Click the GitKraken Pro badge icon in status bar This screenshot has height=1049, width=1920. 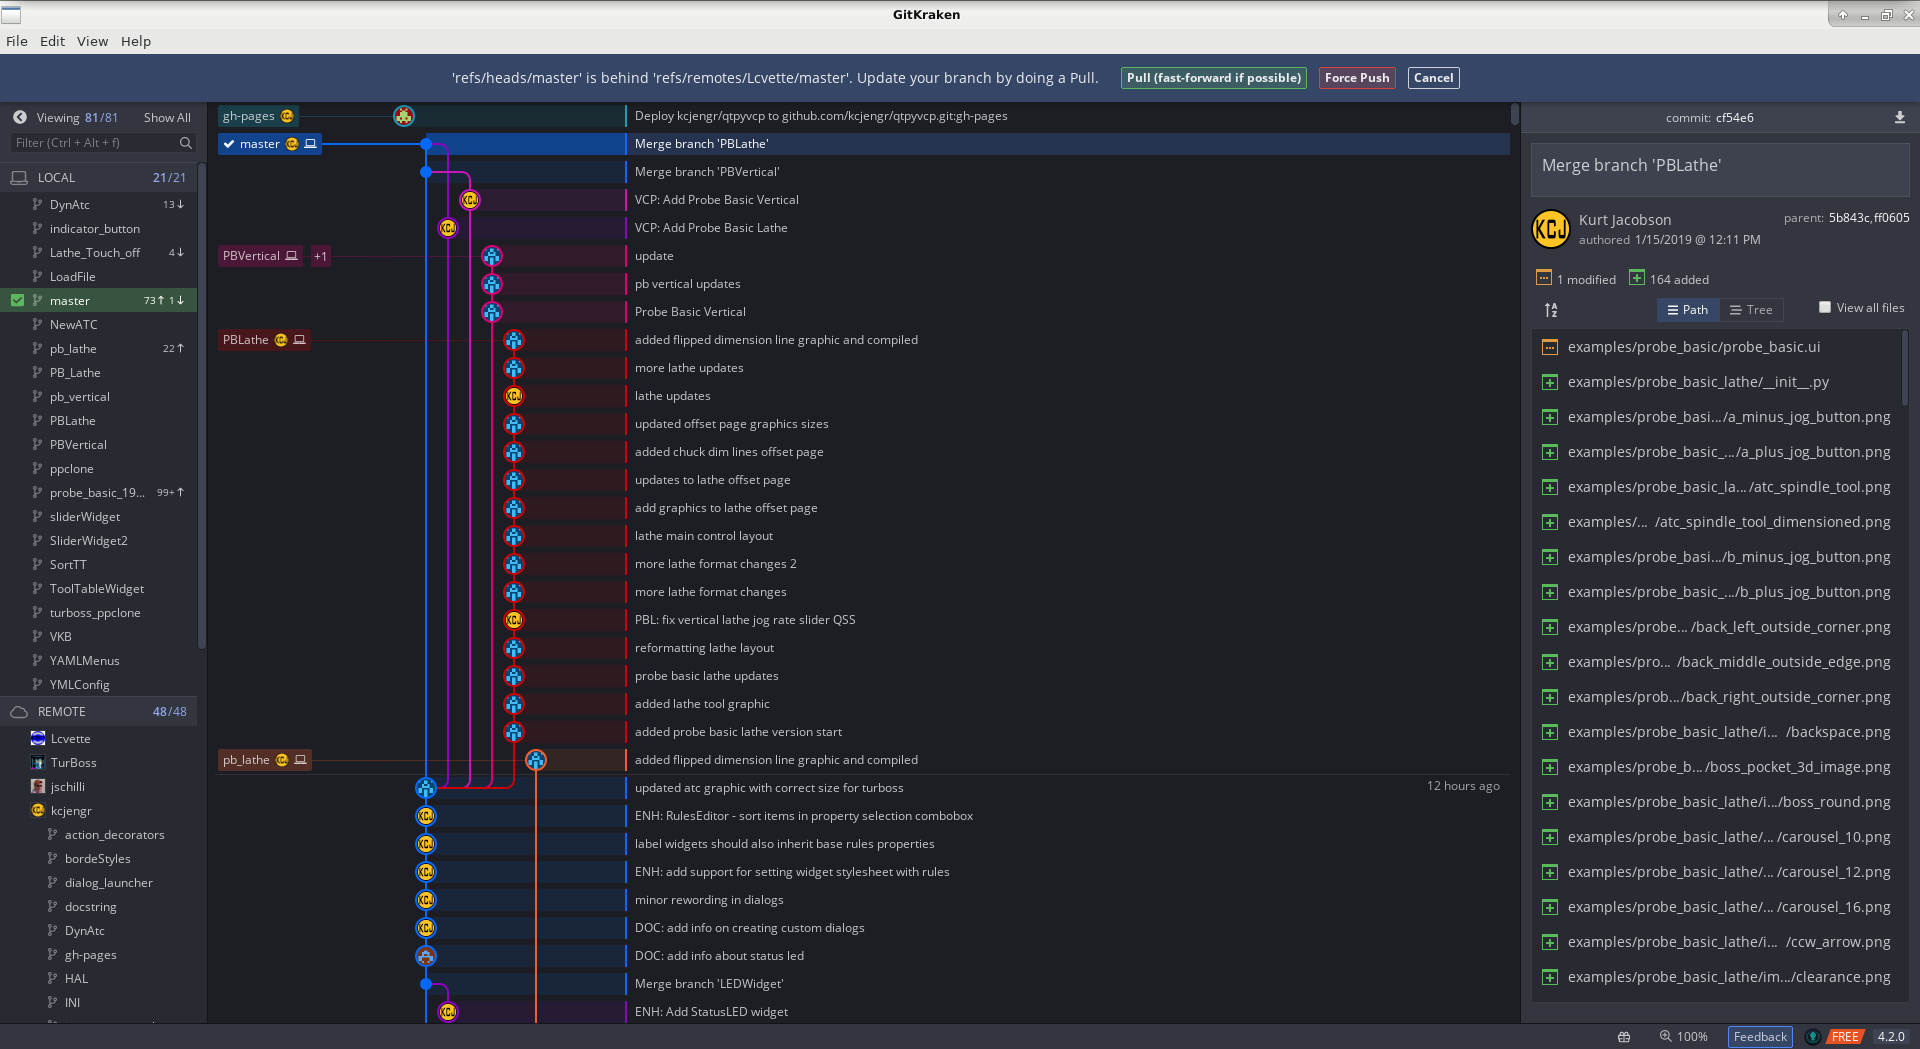click(1812, 1037)
